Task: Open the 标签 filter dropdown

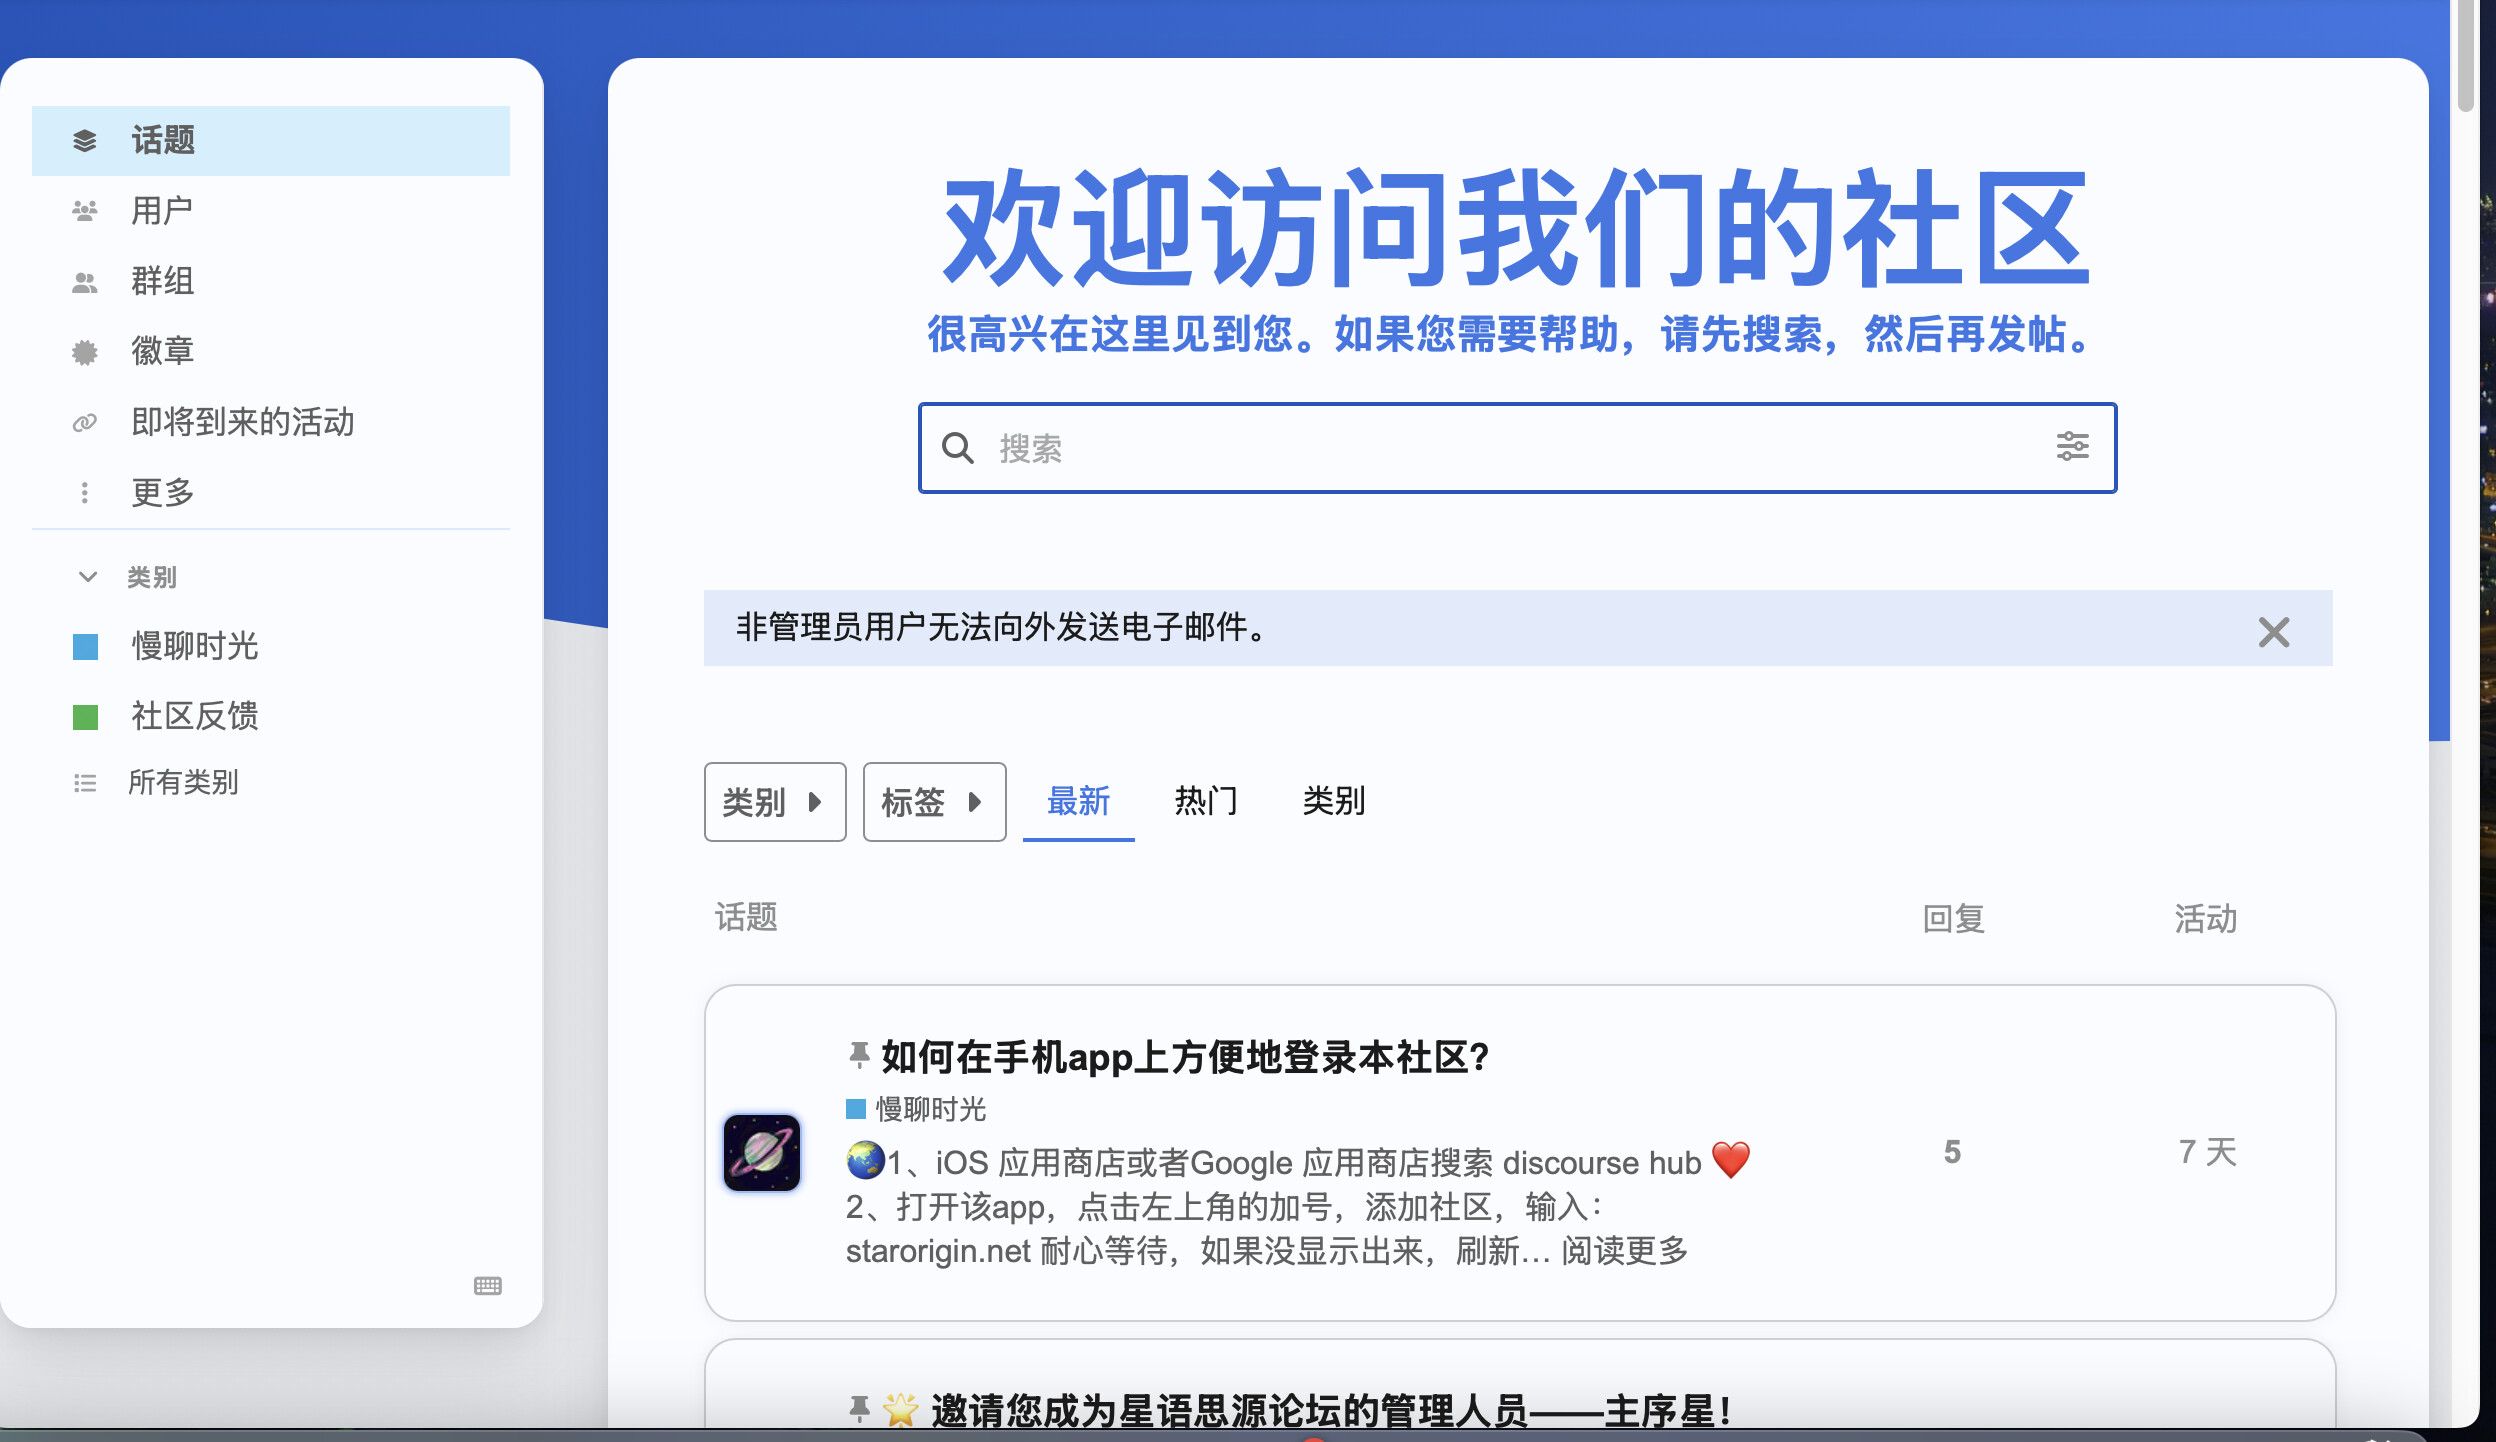Action: (x=934, y=802)
